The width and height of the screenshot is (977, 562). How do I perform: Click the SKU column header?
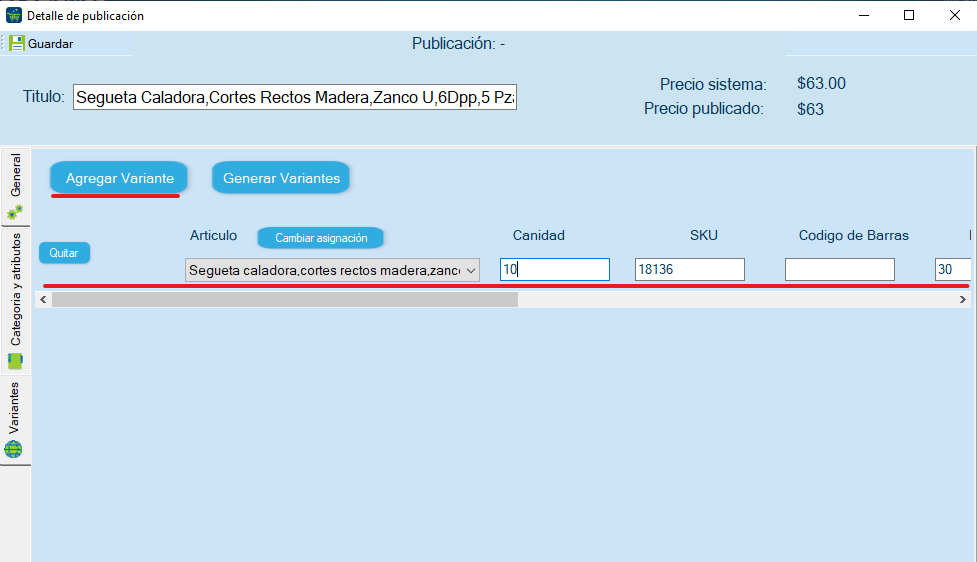click(703, 236)
